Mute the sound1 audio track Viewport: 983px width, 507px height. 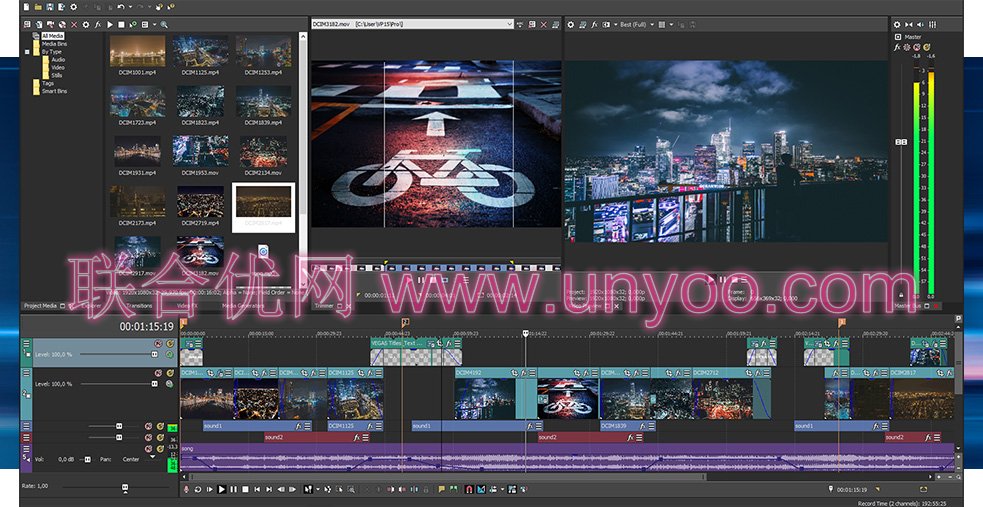tap(149, 426)
